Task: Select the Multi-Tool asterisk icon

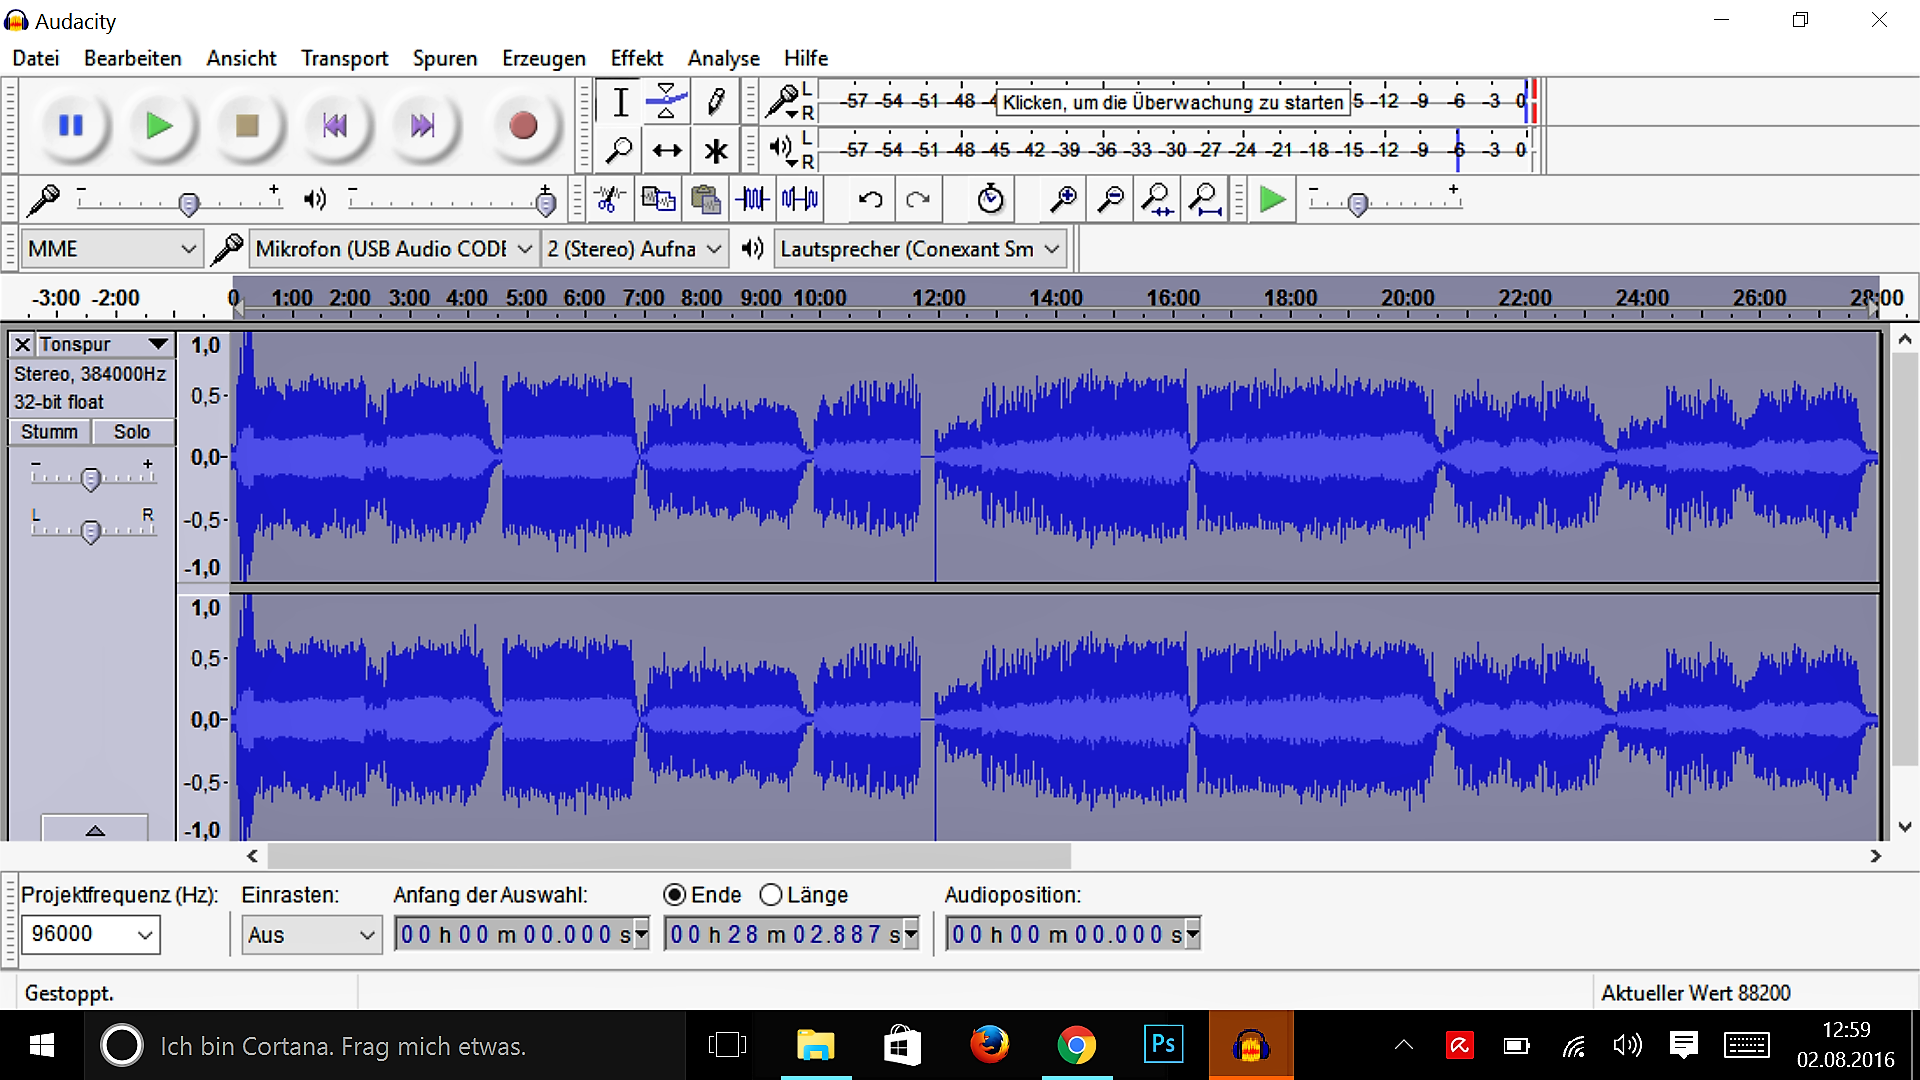Action: point(715,151)
